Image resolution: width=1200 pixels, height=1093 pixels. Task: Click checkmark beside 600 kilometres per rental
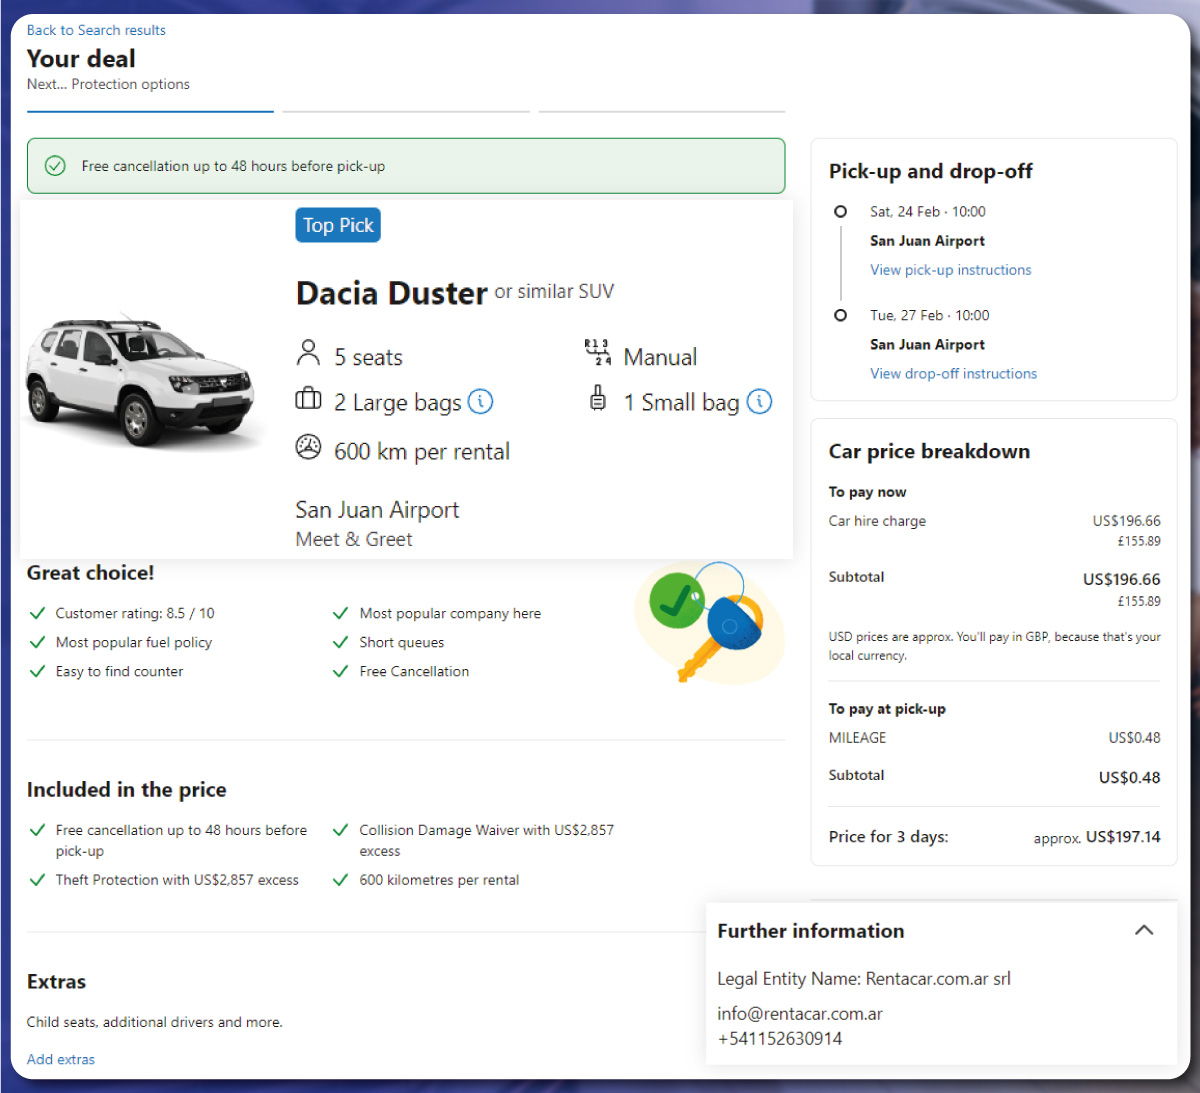point(341,880)
